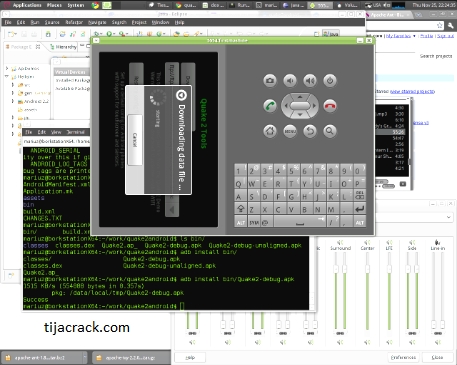Click the left ALT key on emulator keyboard
This screenshot has height=365, width=457.
[240, 222]
